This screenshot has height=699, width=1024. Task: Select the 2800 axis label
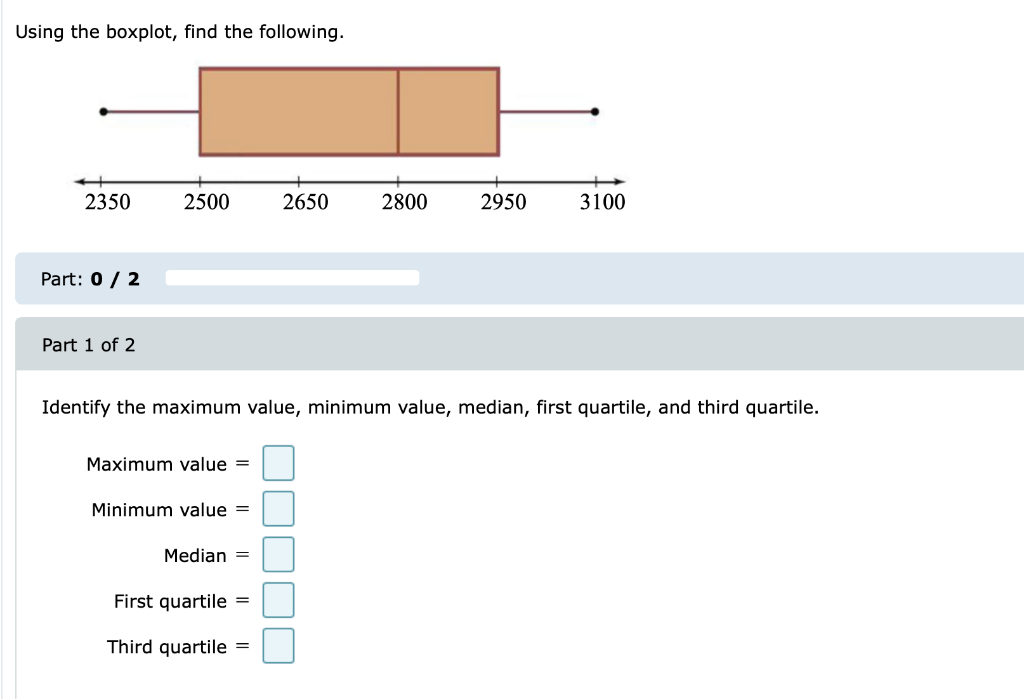coord(403,201)
